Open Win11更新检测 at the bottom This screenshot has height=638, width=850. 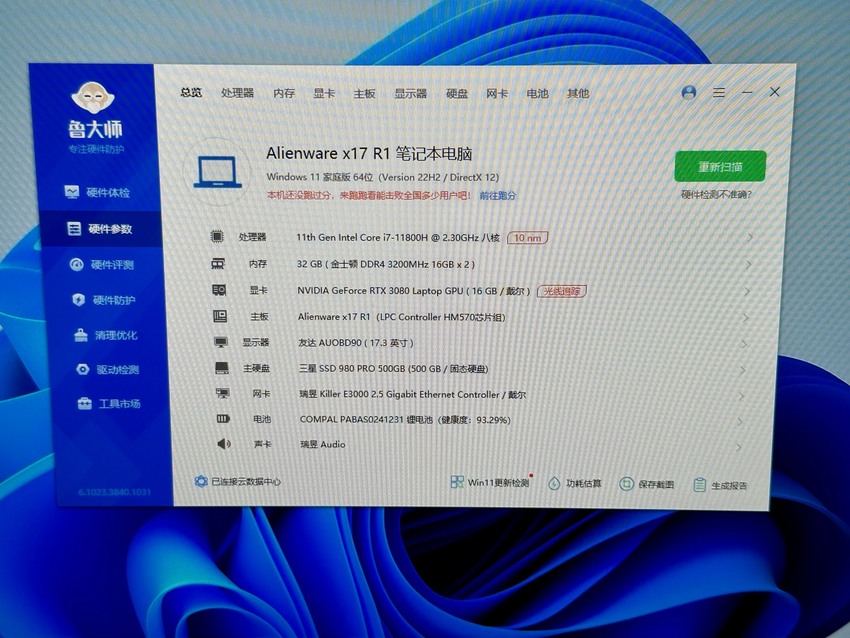coord(490,482)
